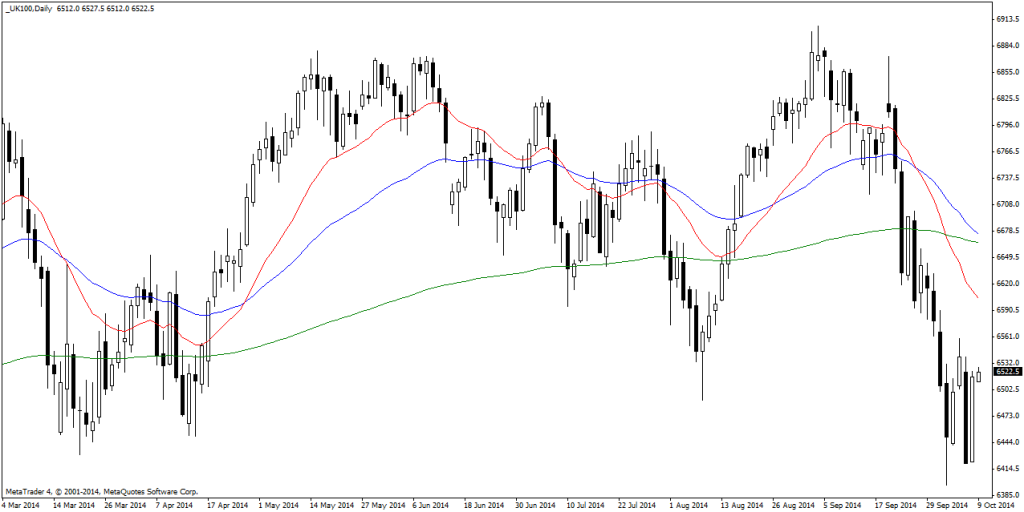This screenshot has height=512, width=1024.
Task: Click the right end of blue moving average
Action: (977, 231)
